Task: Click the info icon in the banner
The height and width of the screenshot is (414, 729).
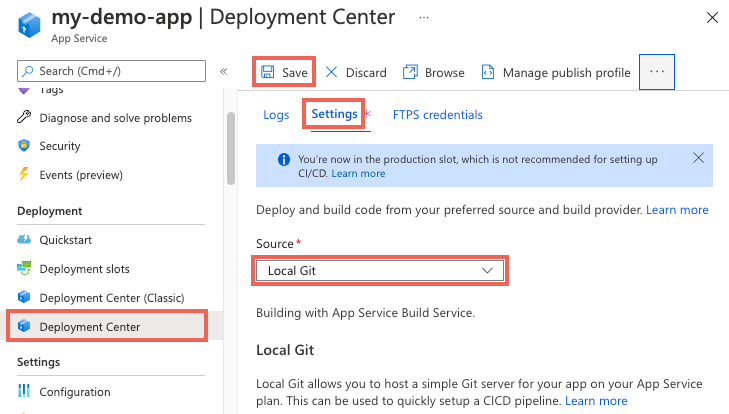Action: point(284,160)
